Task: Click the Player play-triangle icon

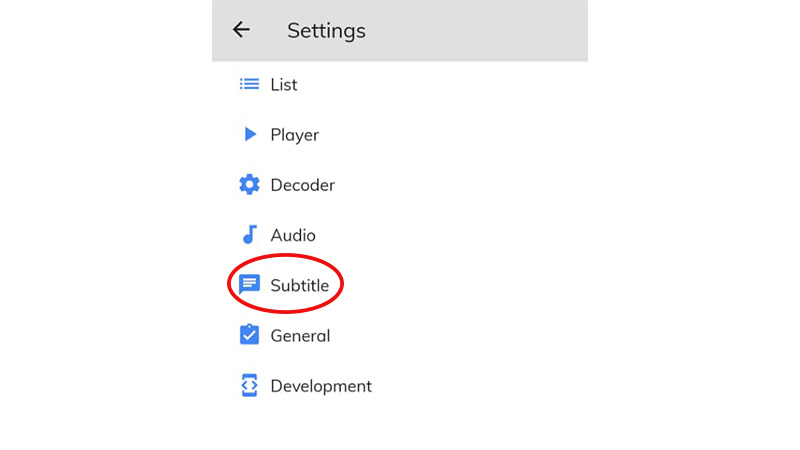Action: [250, 134]
